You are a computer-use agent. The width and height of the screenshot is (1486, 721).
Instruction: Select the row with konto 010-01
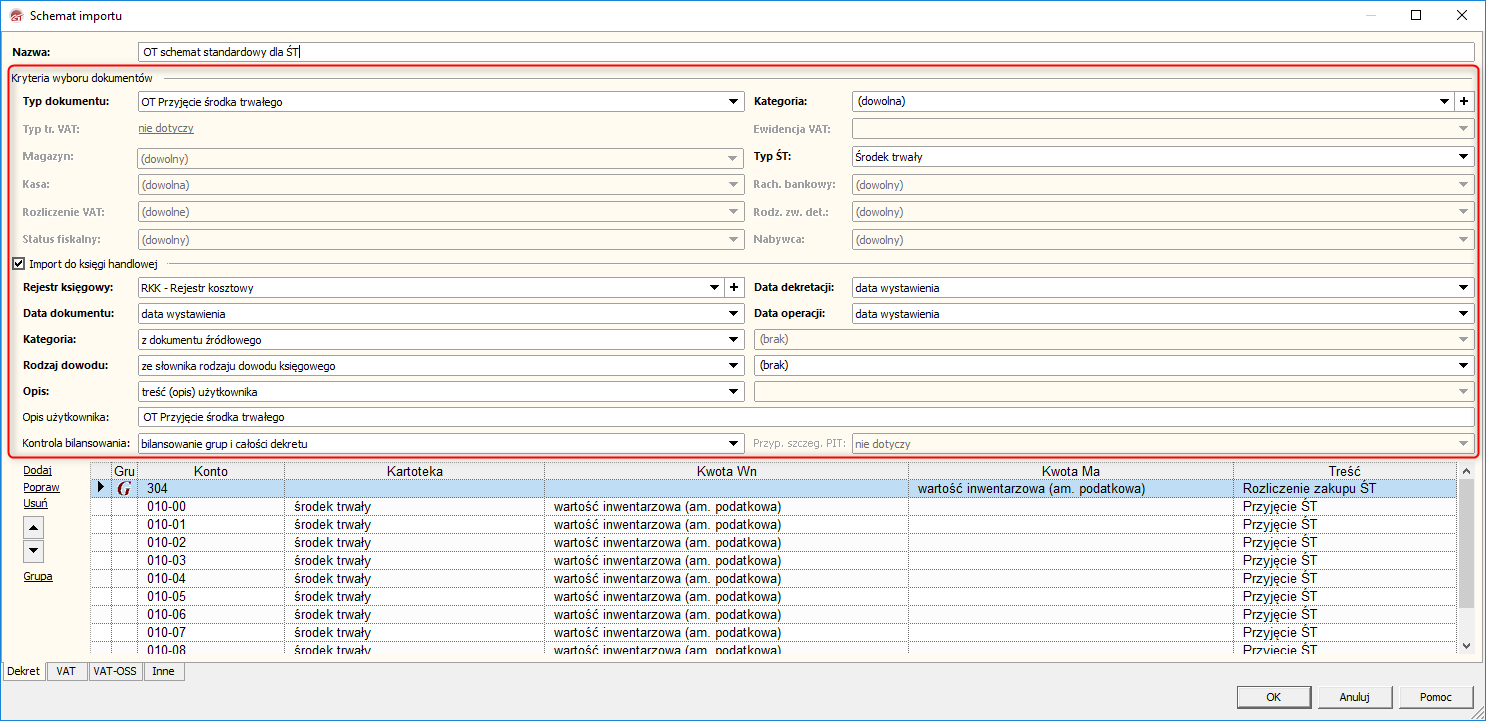click(774, 524)
